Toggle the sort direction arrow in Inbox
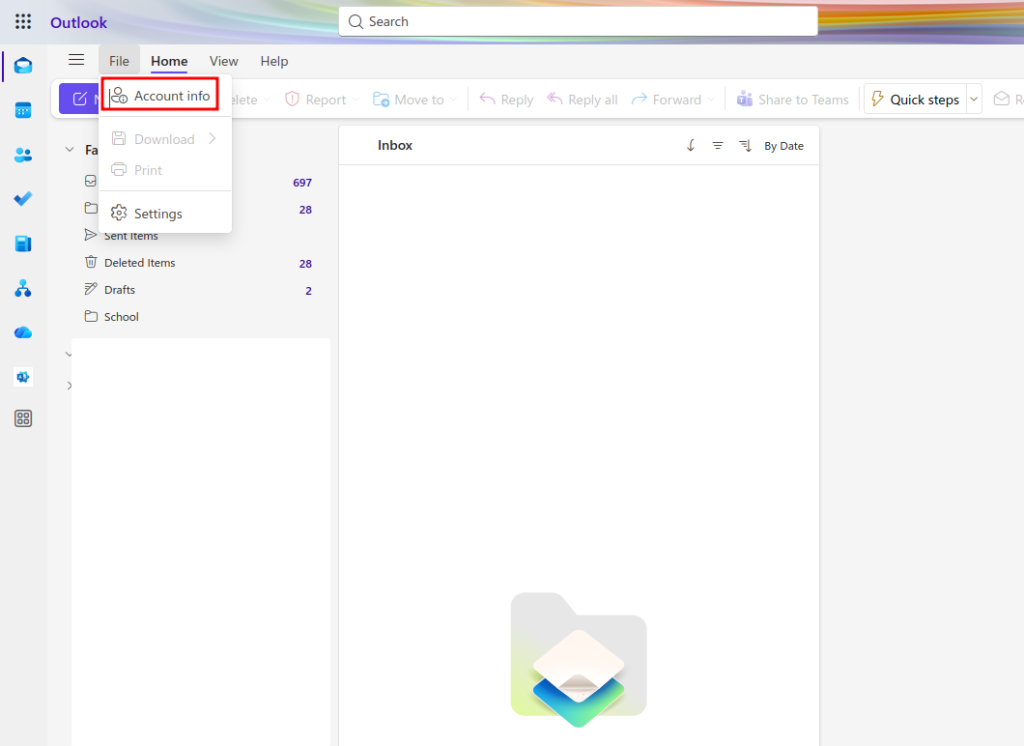 tap(690, 146)
